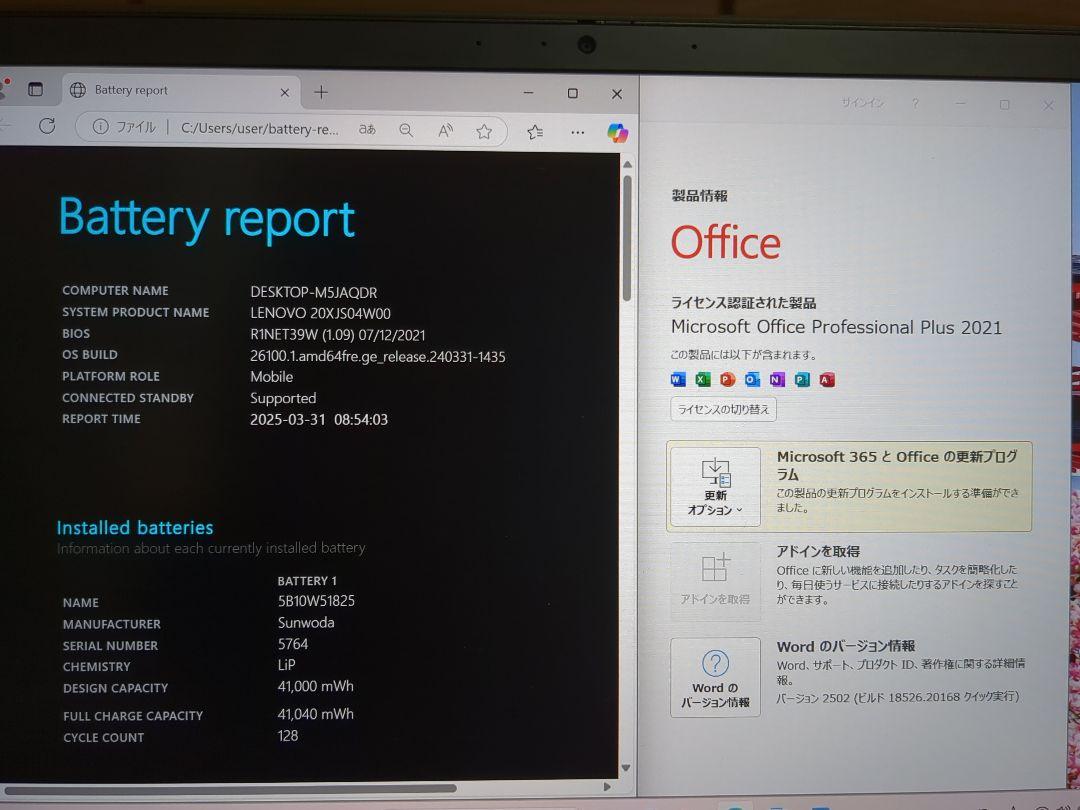
Task: Open the 更新オプション dropdown
Action: click(x=715, y=486)
